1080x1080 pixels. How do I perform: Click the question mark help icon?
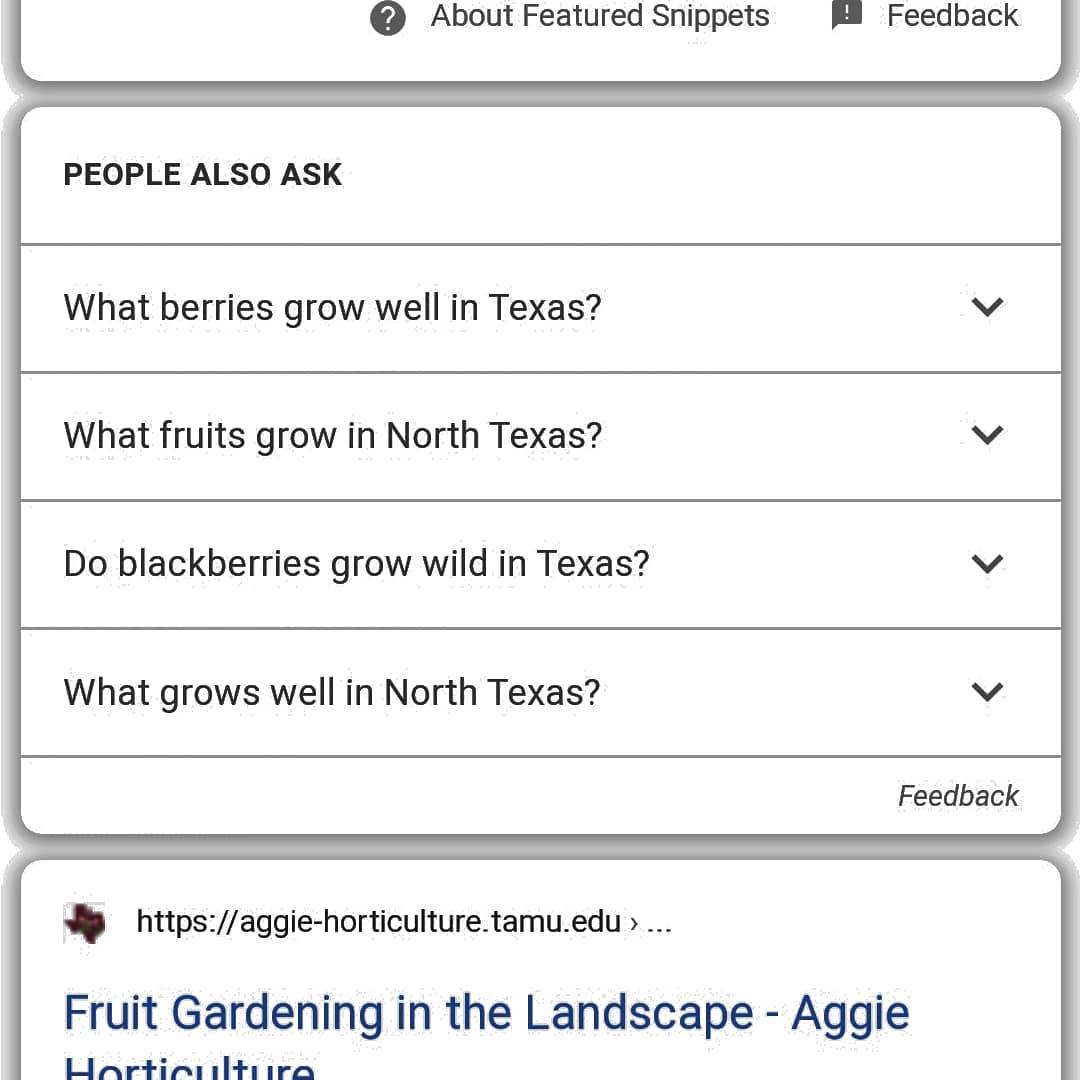coord(388,18)
